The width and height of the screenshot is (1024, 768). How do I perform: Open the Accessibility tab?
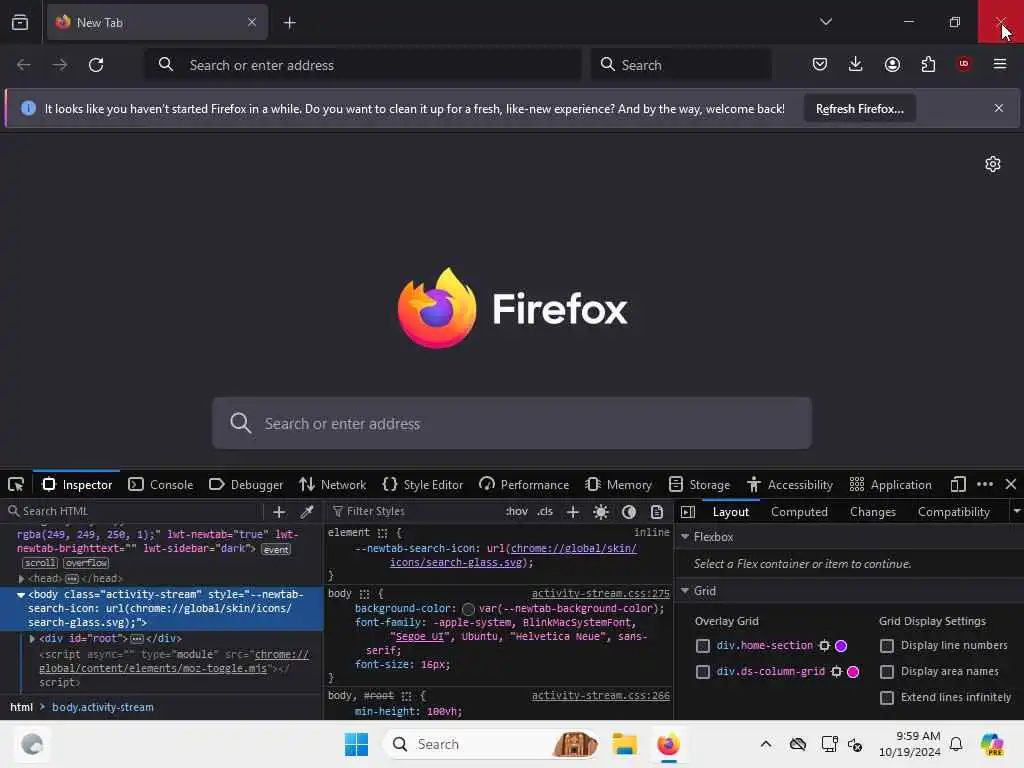(790, 485)
